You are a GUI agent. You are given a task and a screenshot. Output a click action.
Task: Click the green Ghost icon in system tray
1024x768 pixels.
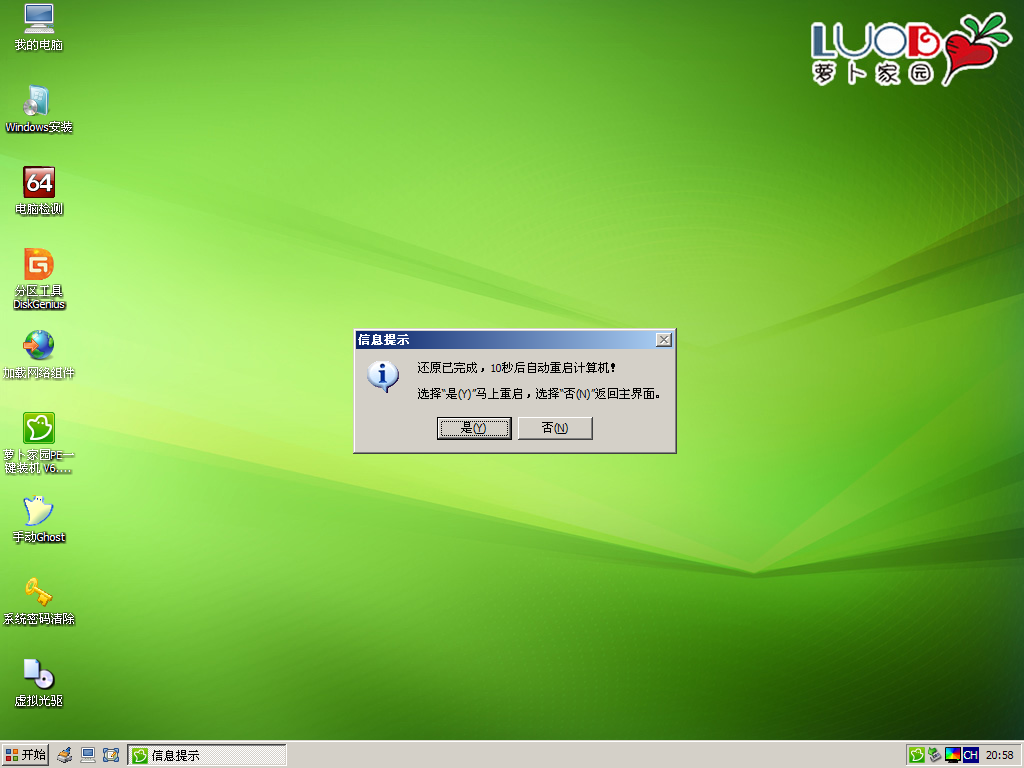click(x=917, y=755)
